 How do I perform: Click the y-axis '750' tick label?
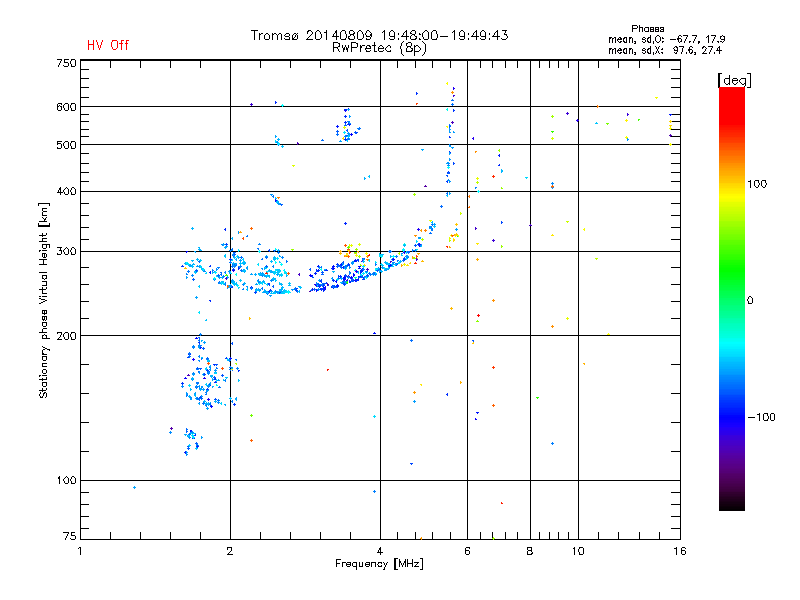[x=66, y=63]
